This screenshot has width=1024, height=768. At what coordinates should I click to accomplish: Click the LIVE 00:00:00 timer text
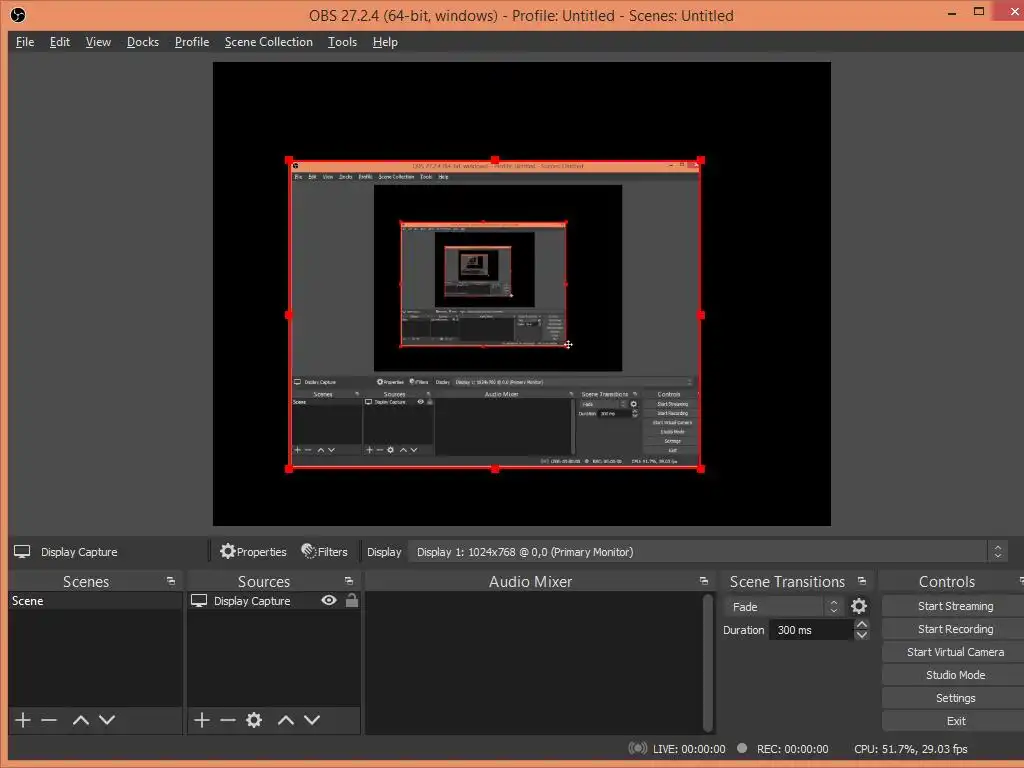click(x=689, y=749)
